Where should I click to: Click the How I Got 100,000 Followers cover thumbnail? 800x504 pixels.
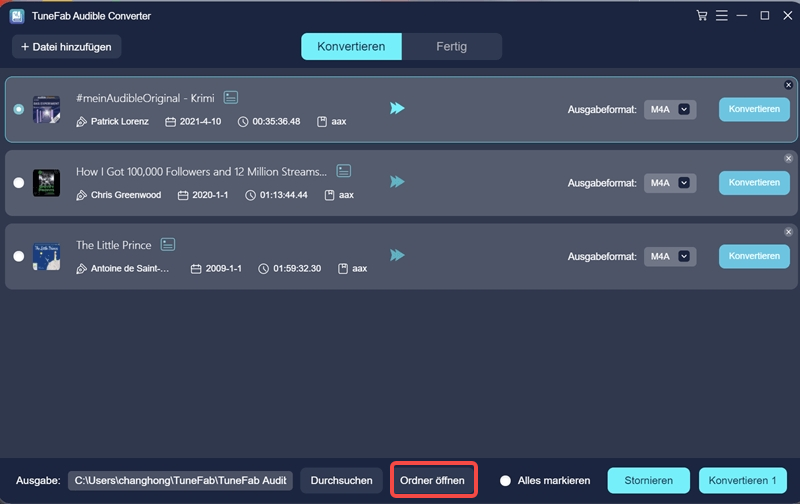[46, 183]
